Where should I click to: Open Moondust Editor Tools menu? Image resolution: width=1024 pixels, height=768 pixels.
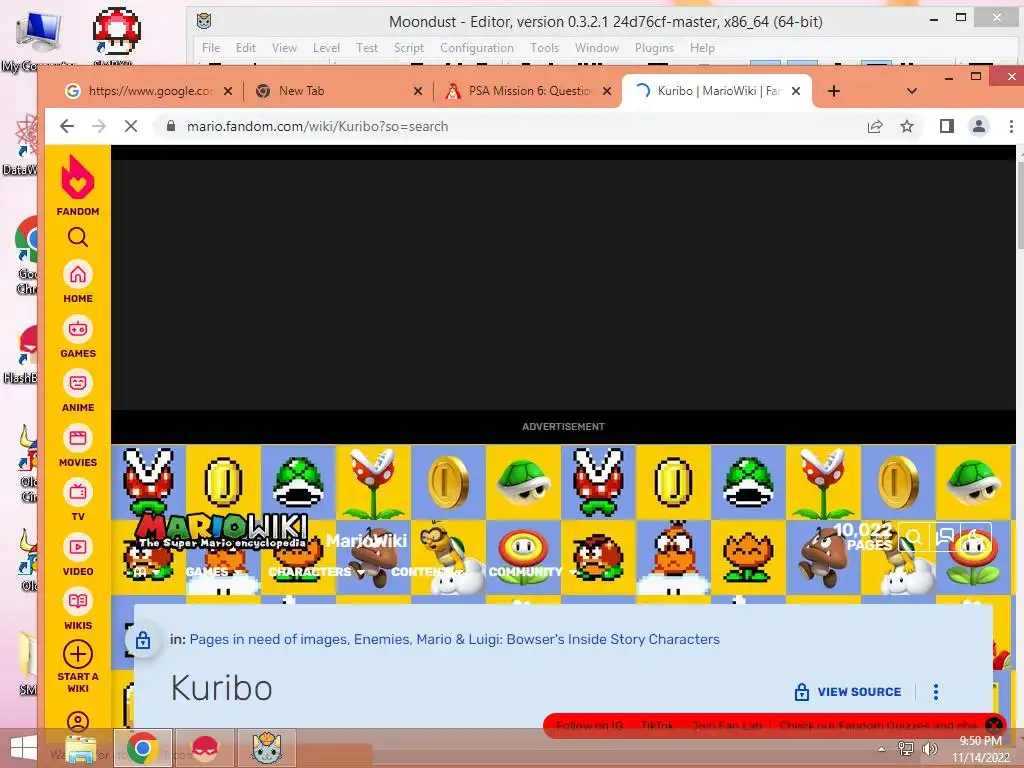click(x=545, y=48)
